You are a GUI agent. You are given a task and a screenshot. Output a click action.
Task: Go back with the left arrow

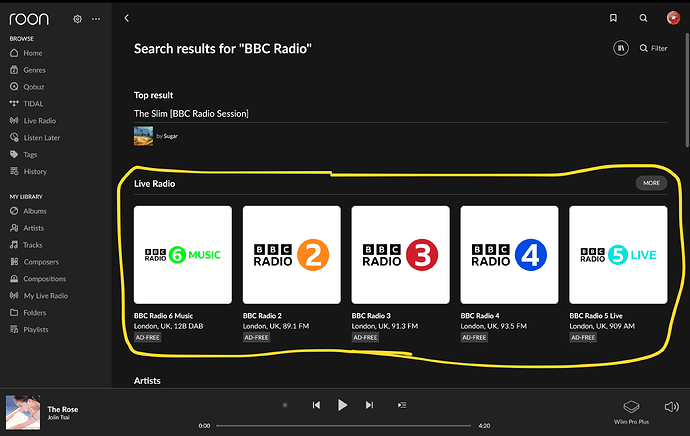[127, 18]
